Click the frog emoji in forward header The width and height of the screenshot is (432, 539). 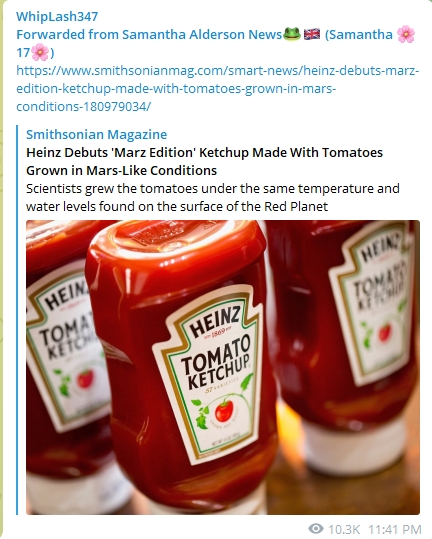coord(291,34)
